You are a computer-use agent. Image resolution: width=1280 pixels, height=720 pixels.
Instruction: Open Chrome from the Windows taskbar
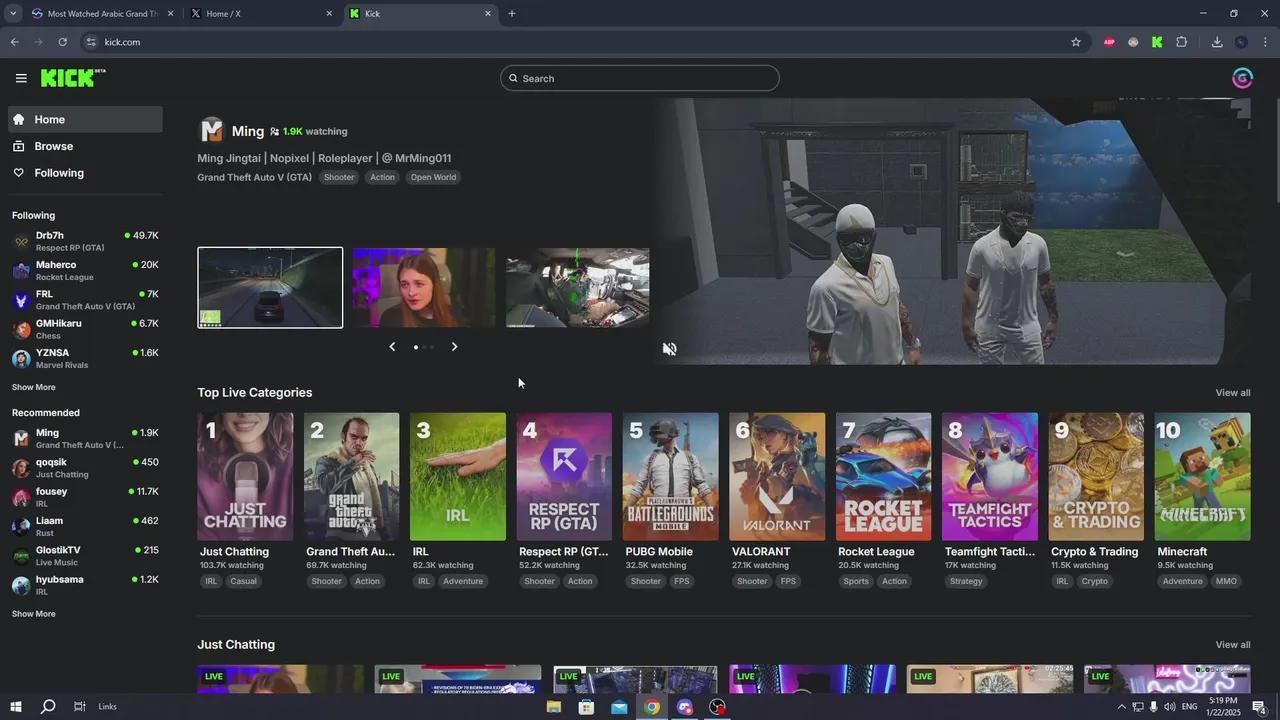coord(652,707)
